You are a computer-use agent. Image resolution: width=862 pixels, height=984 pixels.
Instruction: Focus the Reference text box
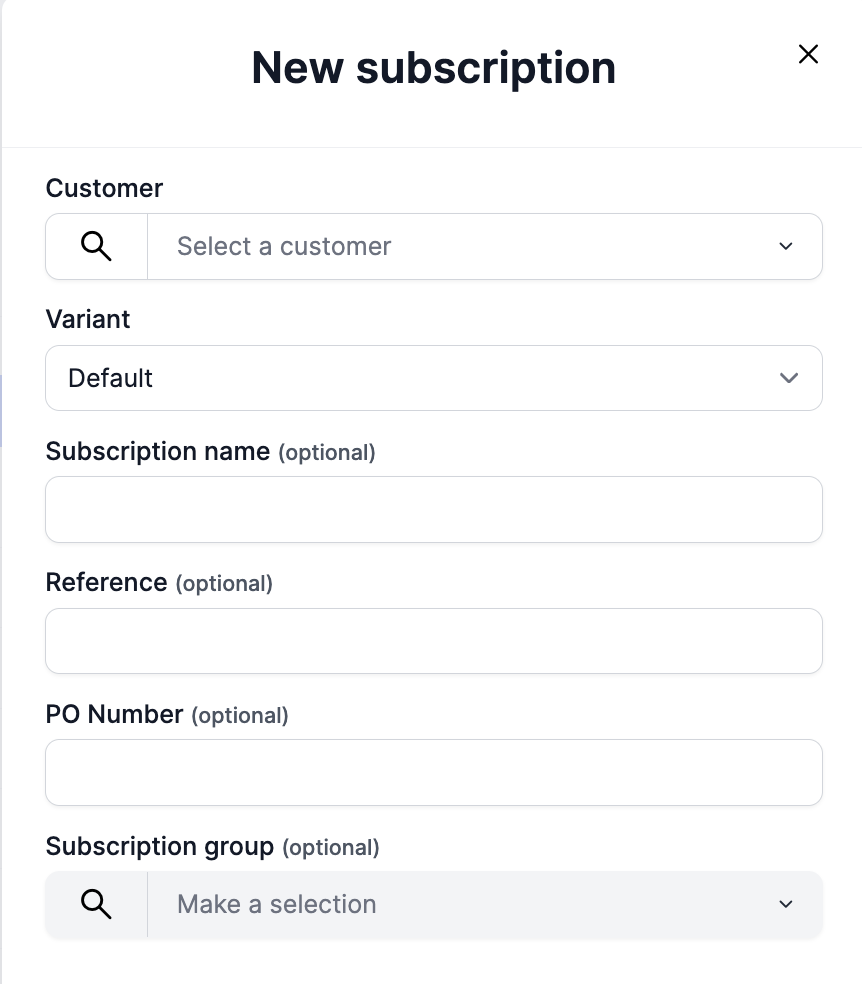pos(434,641)
